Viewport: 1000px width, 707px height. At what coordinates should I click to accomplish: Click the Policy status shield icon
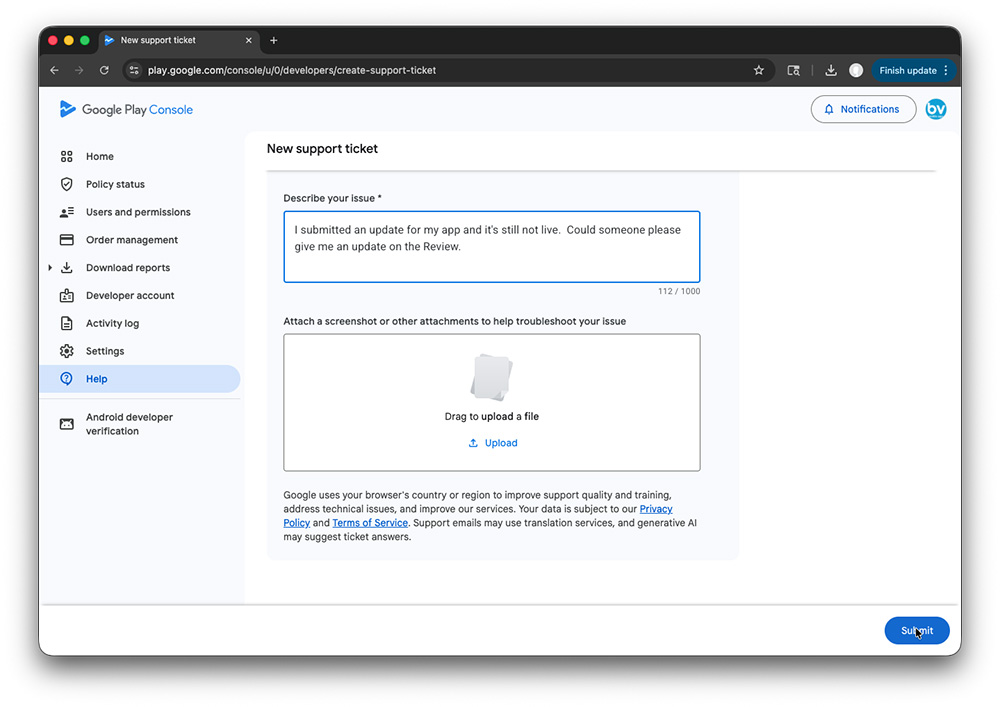click(66, 184)
